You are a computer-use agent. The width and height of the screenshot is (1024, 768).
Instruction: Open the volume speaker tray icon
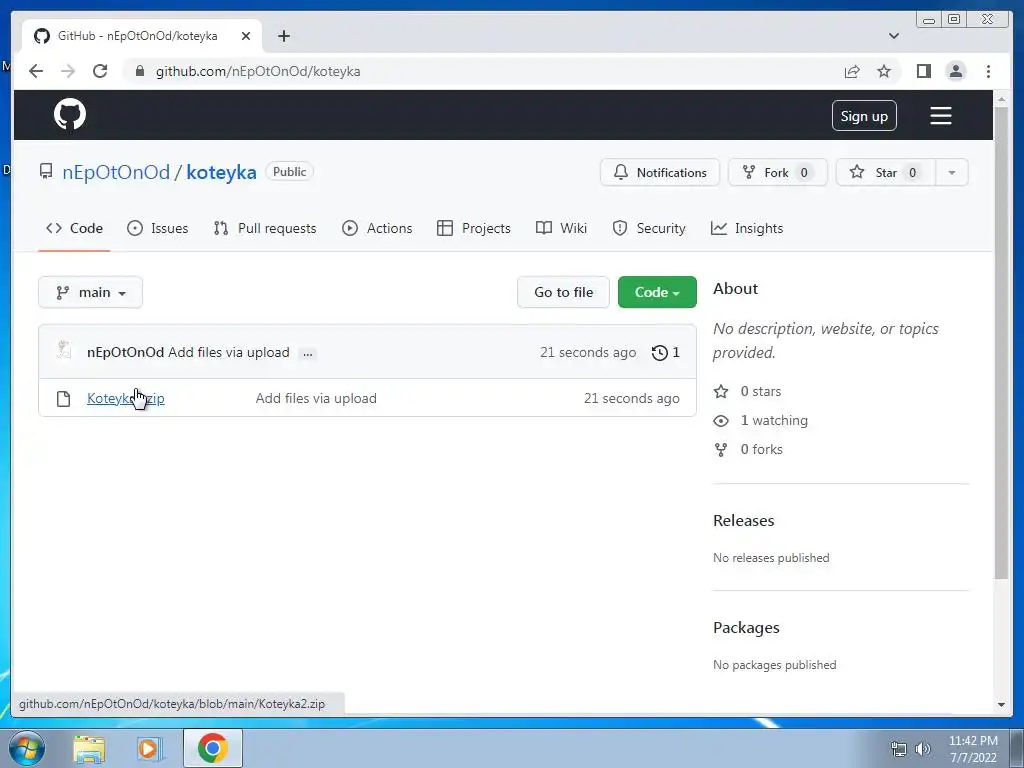923,749
